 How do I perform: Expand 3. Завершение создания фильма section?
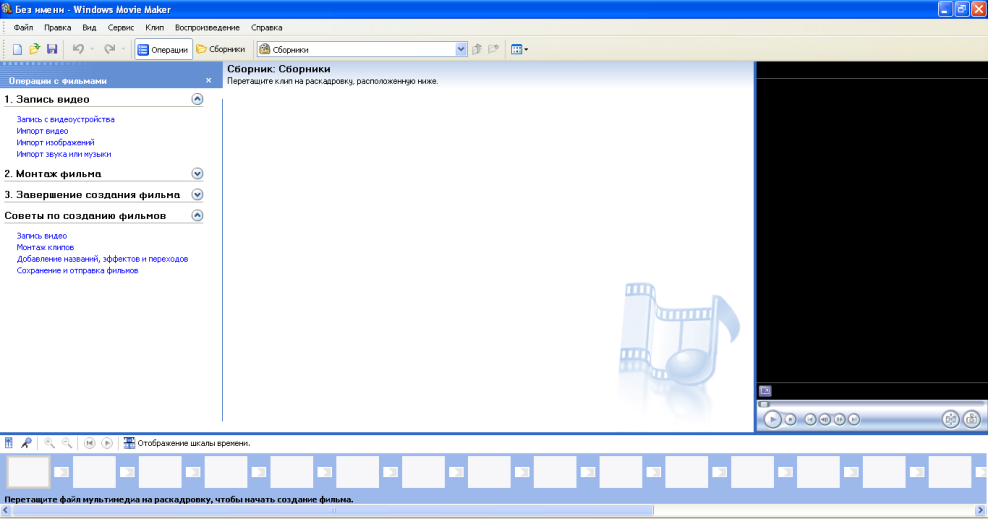[197, 195]
